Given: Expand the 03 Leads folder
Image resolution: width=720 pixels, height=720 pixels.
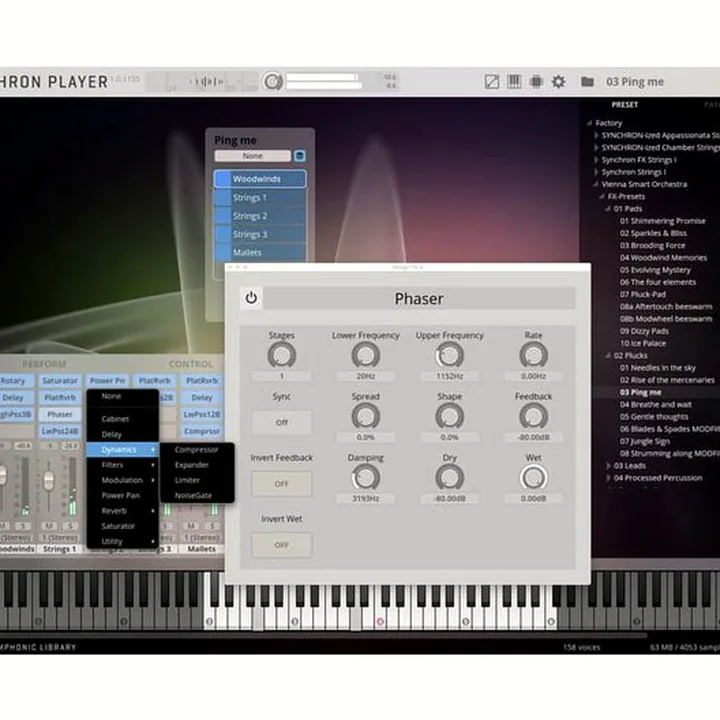Looking at the screenshot, I should click(608, 466).
